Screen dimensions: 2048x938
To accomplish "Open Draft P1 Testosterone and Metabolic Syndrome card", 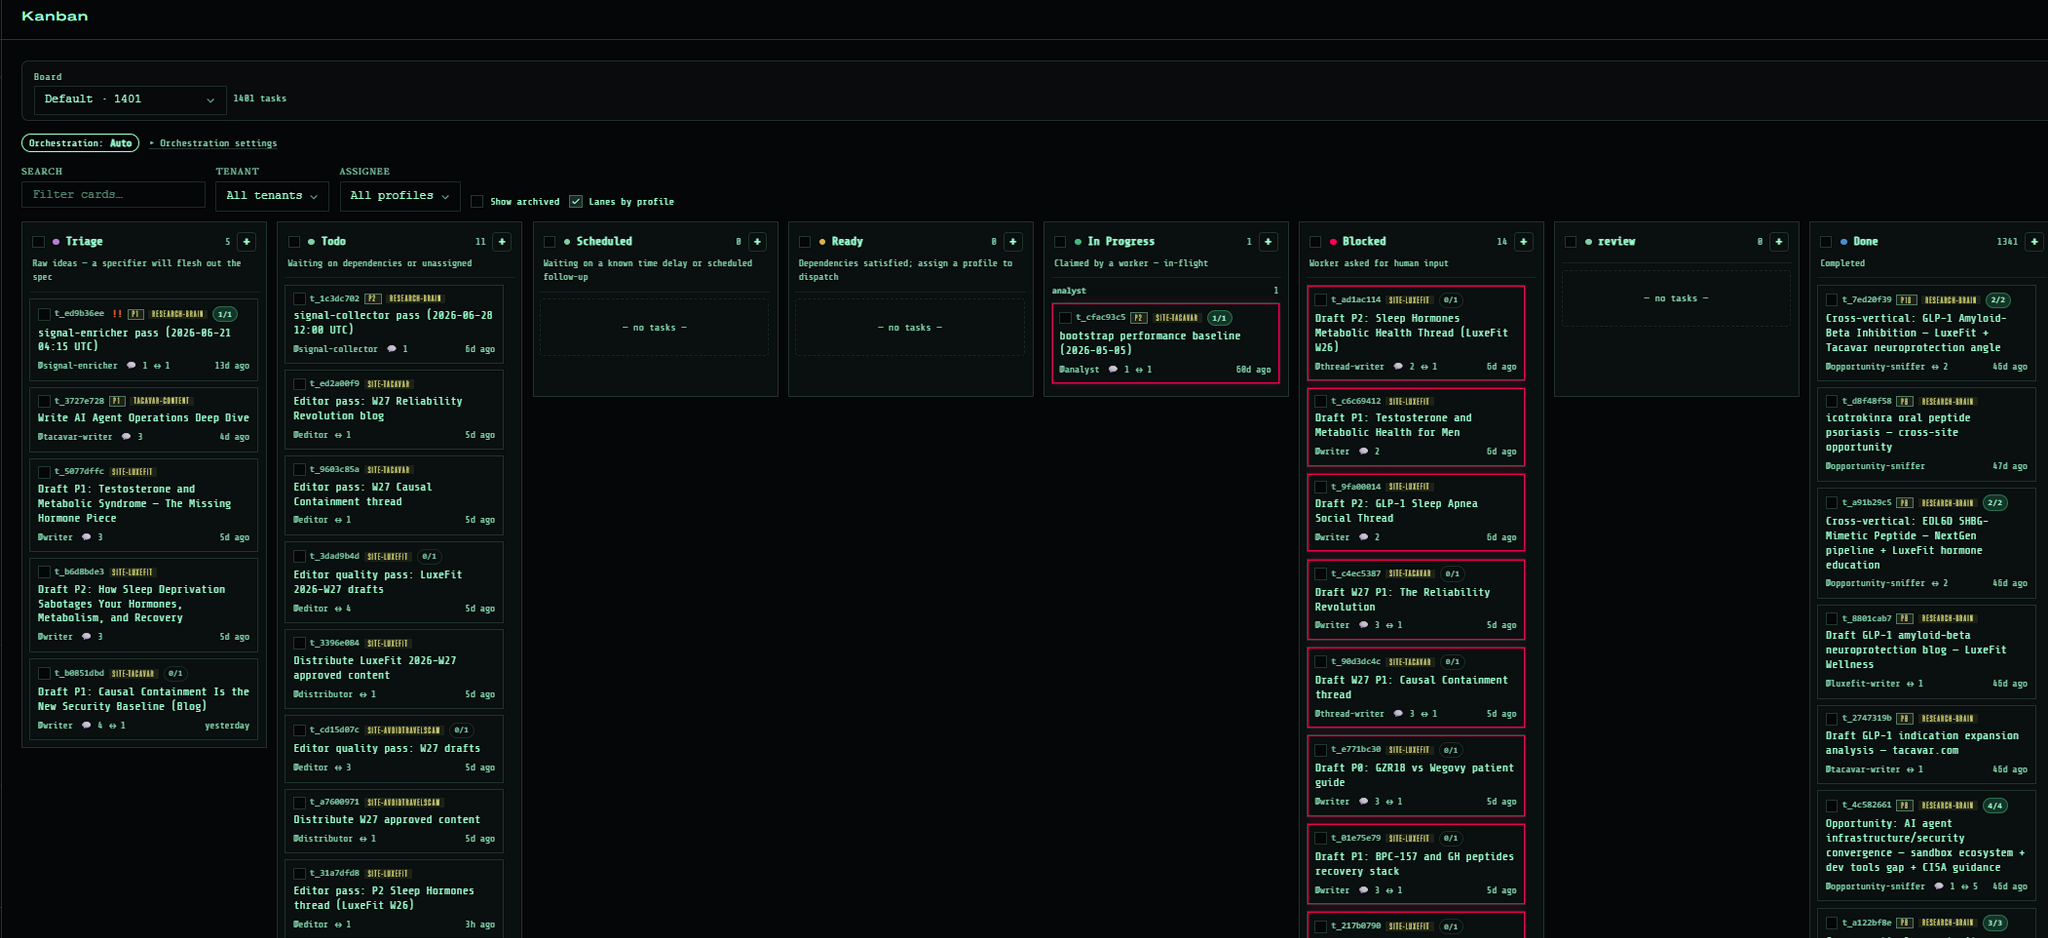I will [x=143, y=504].
